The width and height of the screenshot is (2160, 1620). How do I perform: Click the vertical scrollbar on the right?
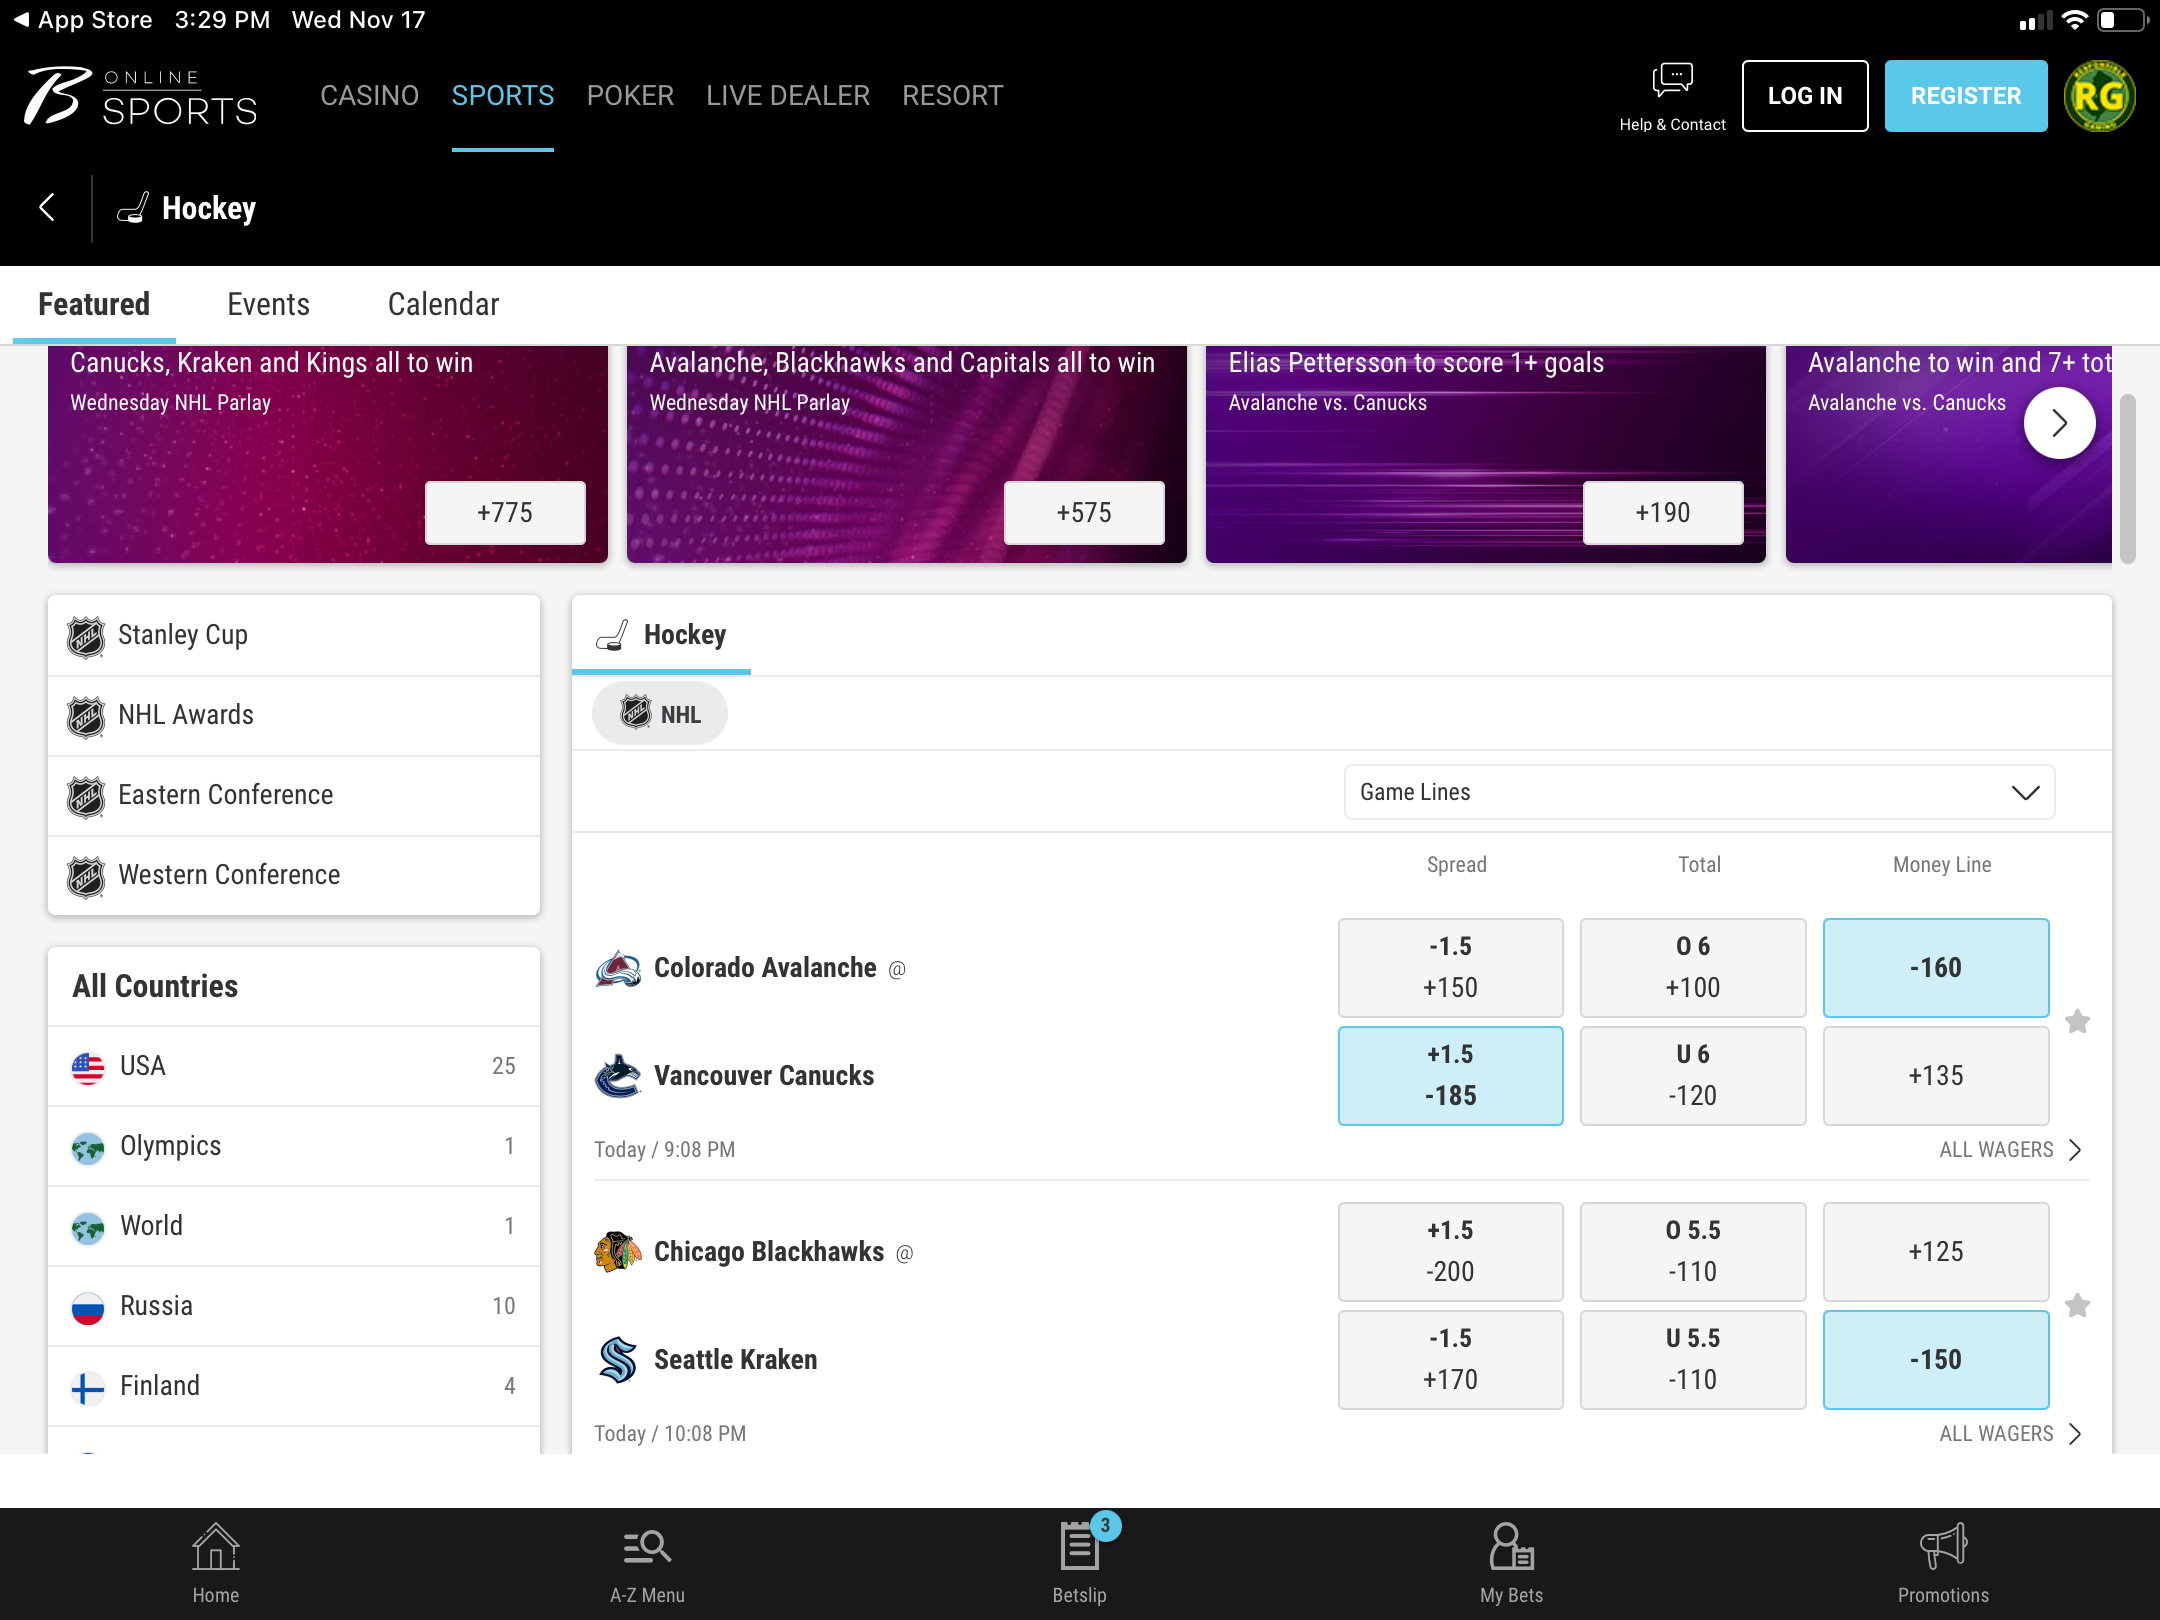pyautogui.click(x=2128, y=480)
